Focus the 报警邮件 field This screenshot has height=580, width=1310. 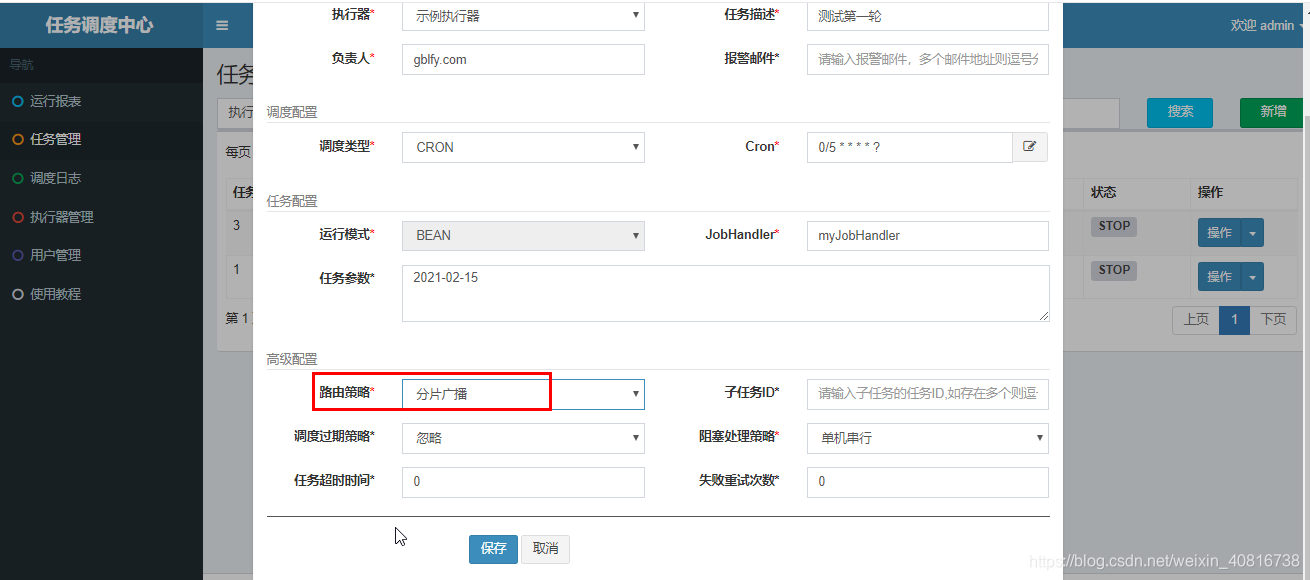tap(928, 59)
